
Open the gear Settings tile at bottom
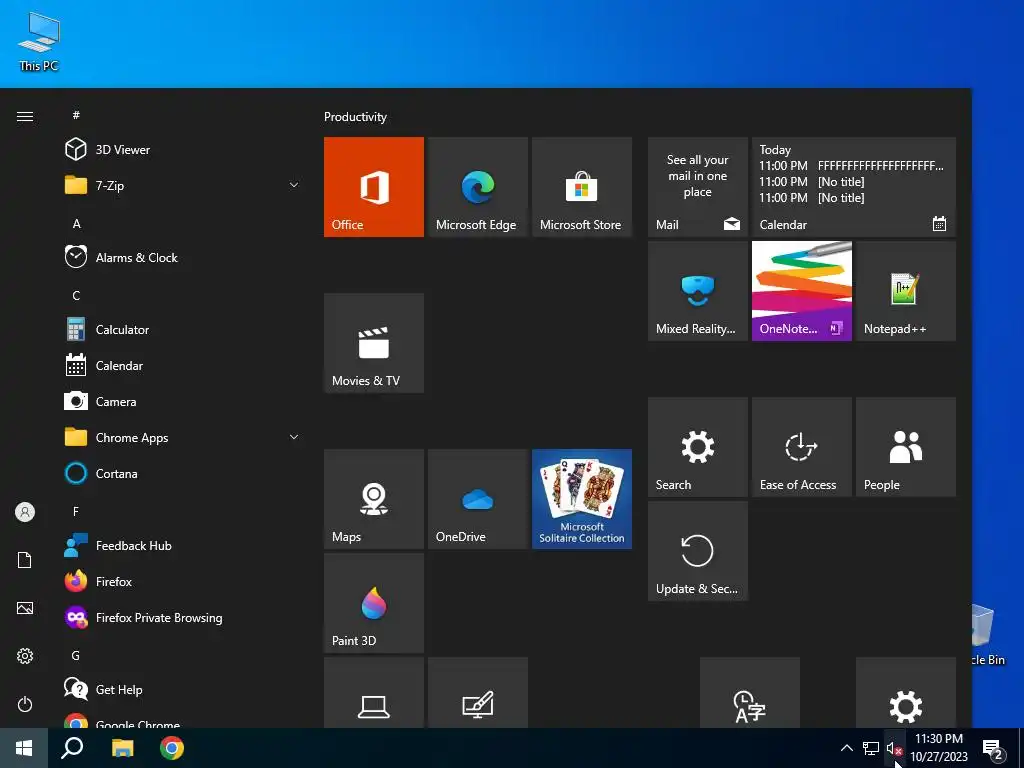click(x=906, y=692)
